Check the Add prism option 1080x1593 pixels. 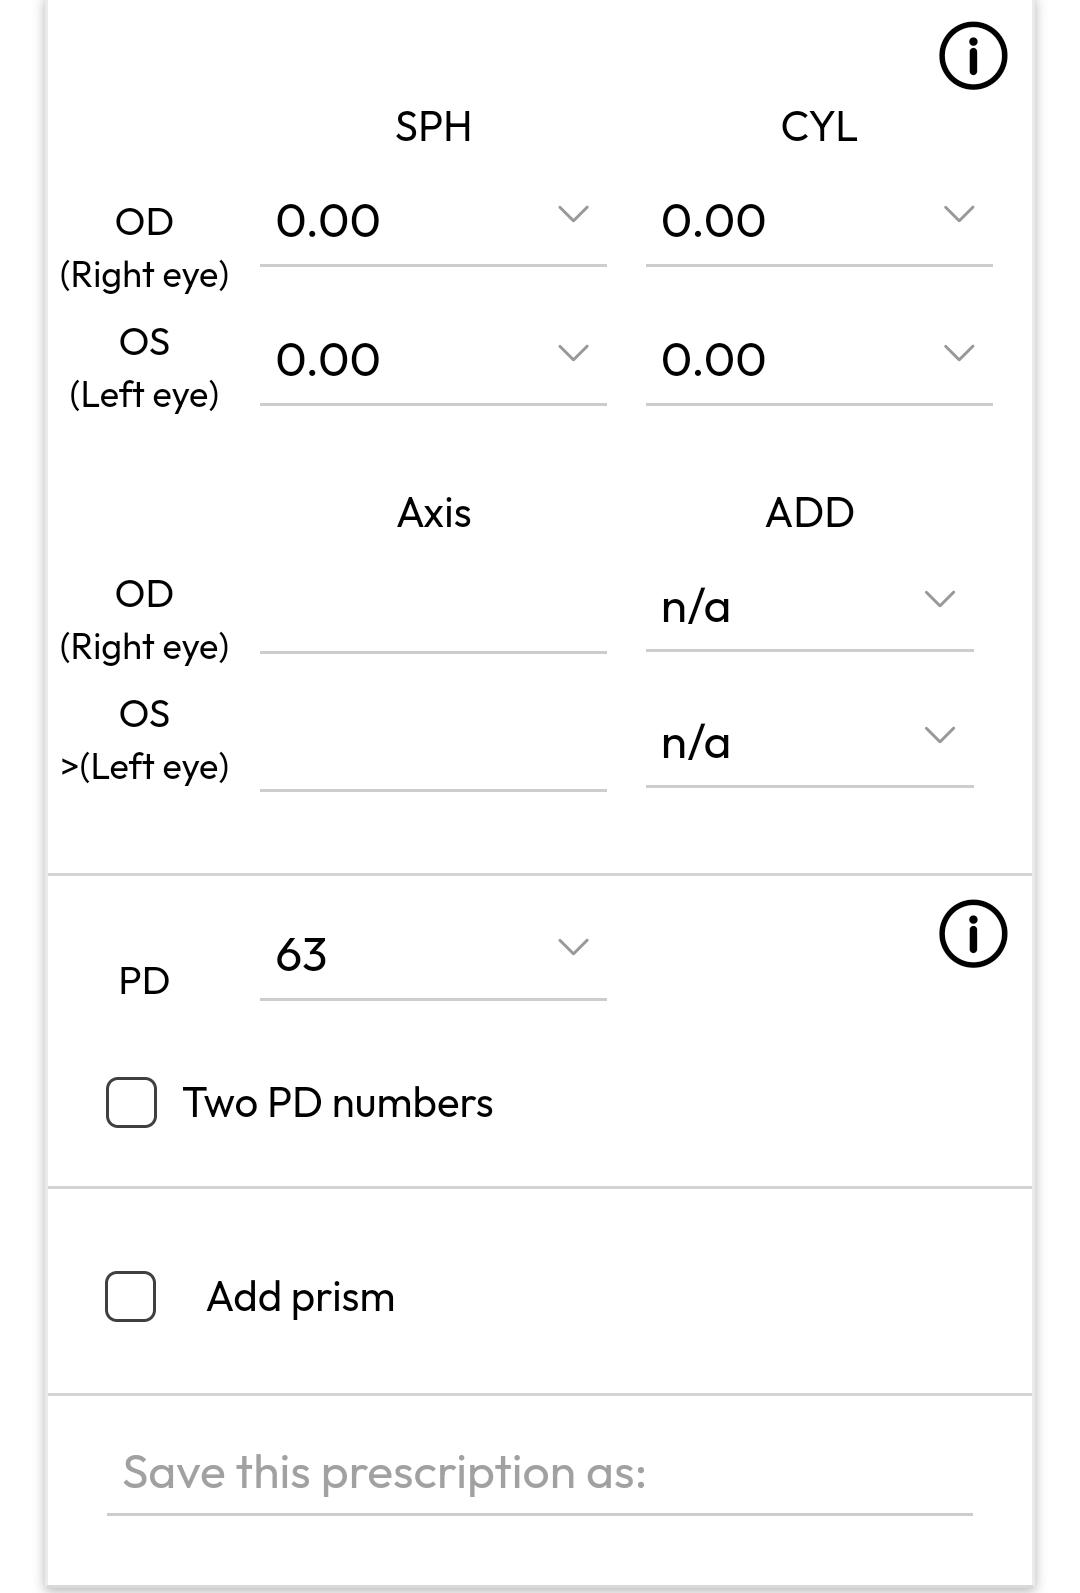(x=130, y=1297)
